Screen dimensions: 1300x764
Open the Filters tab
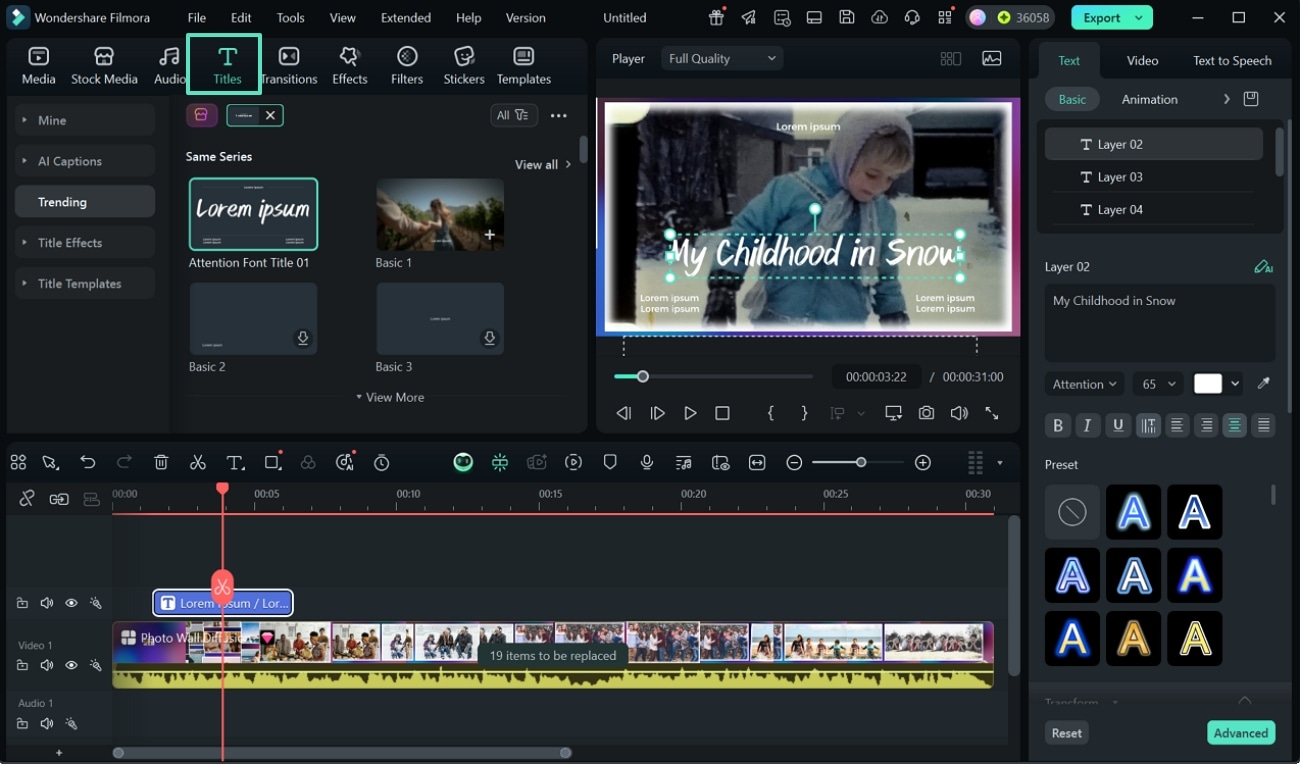407,66
